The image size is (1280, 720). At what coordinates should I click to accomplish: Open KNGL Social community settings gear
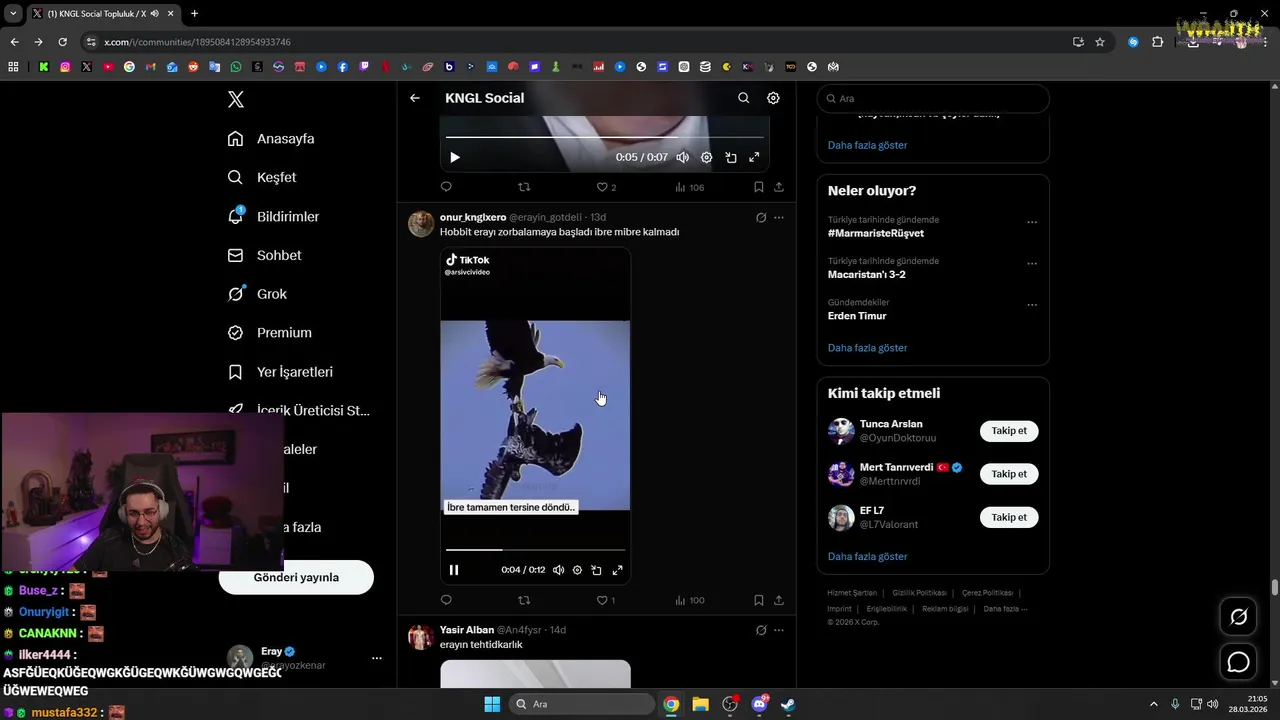tap(773, 98)
